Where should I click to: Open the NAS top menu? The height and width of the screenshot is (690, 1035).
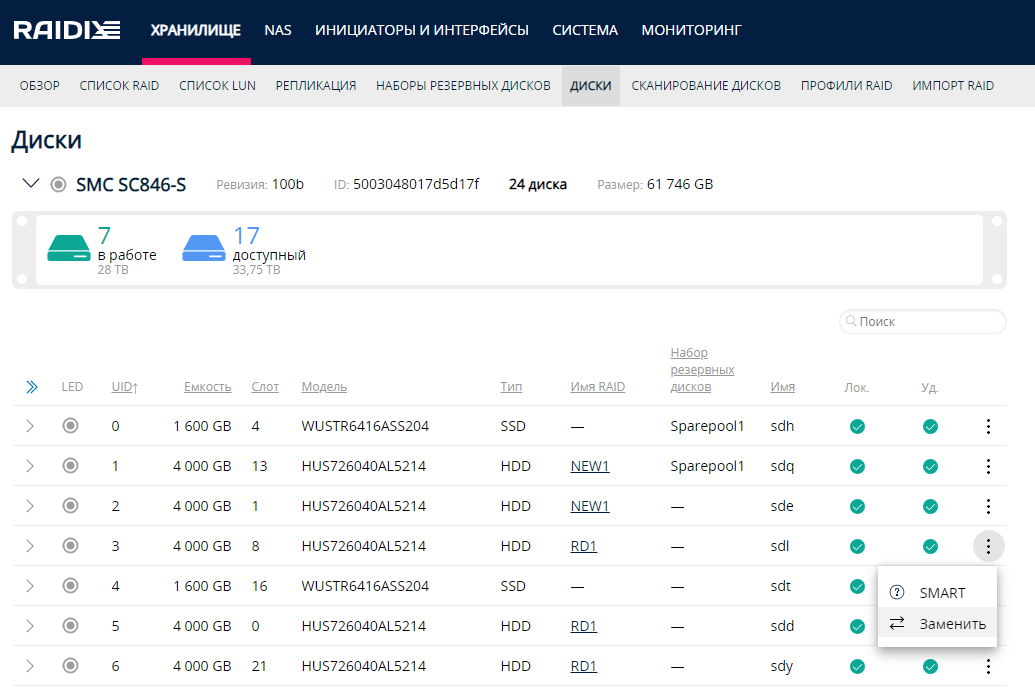(x=278, y=30)
